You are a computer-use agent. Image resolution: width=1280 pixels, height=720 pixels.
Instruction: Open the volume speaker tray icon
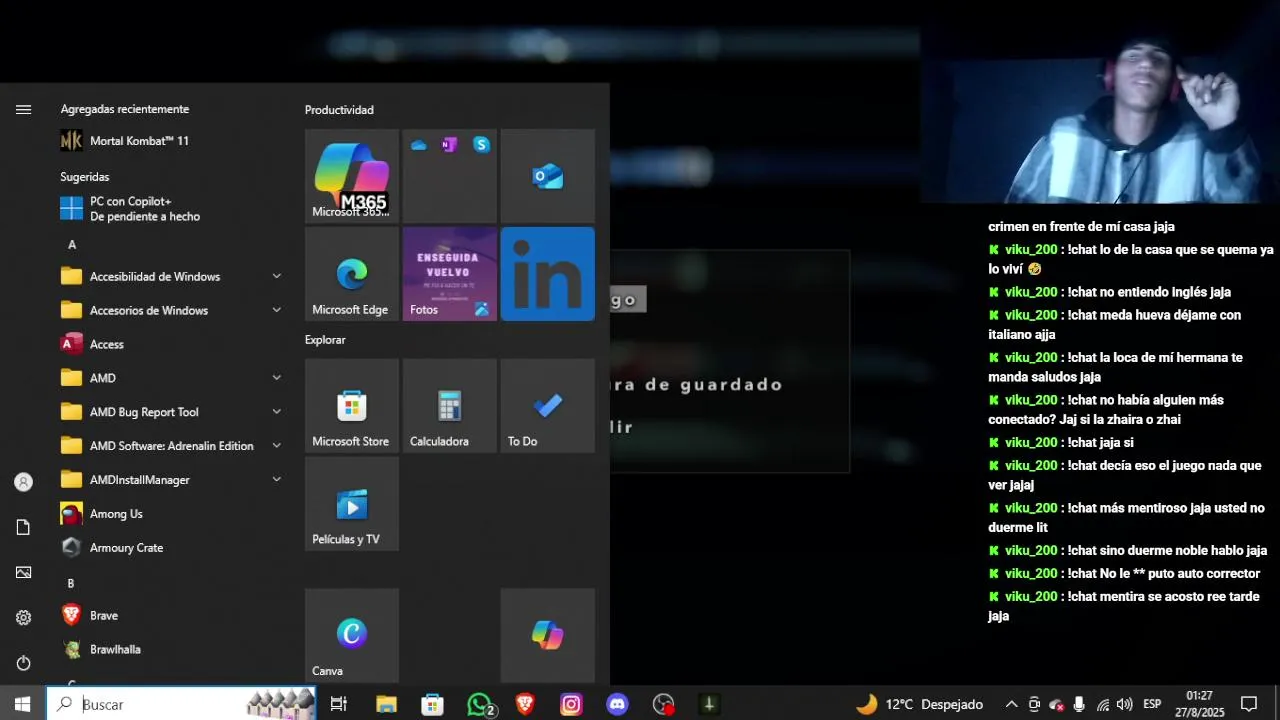pyautogui.click(x=1124, y=704)
